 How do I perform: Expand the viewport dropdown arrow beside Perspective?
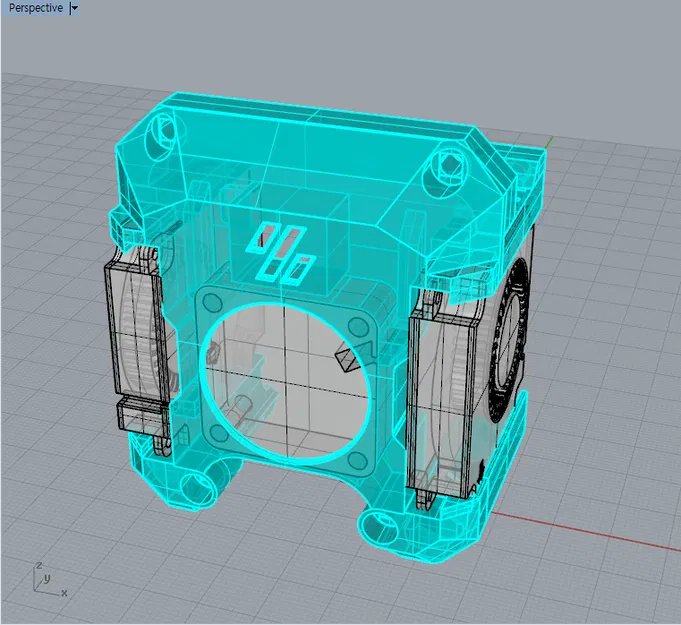pos(75,8)
